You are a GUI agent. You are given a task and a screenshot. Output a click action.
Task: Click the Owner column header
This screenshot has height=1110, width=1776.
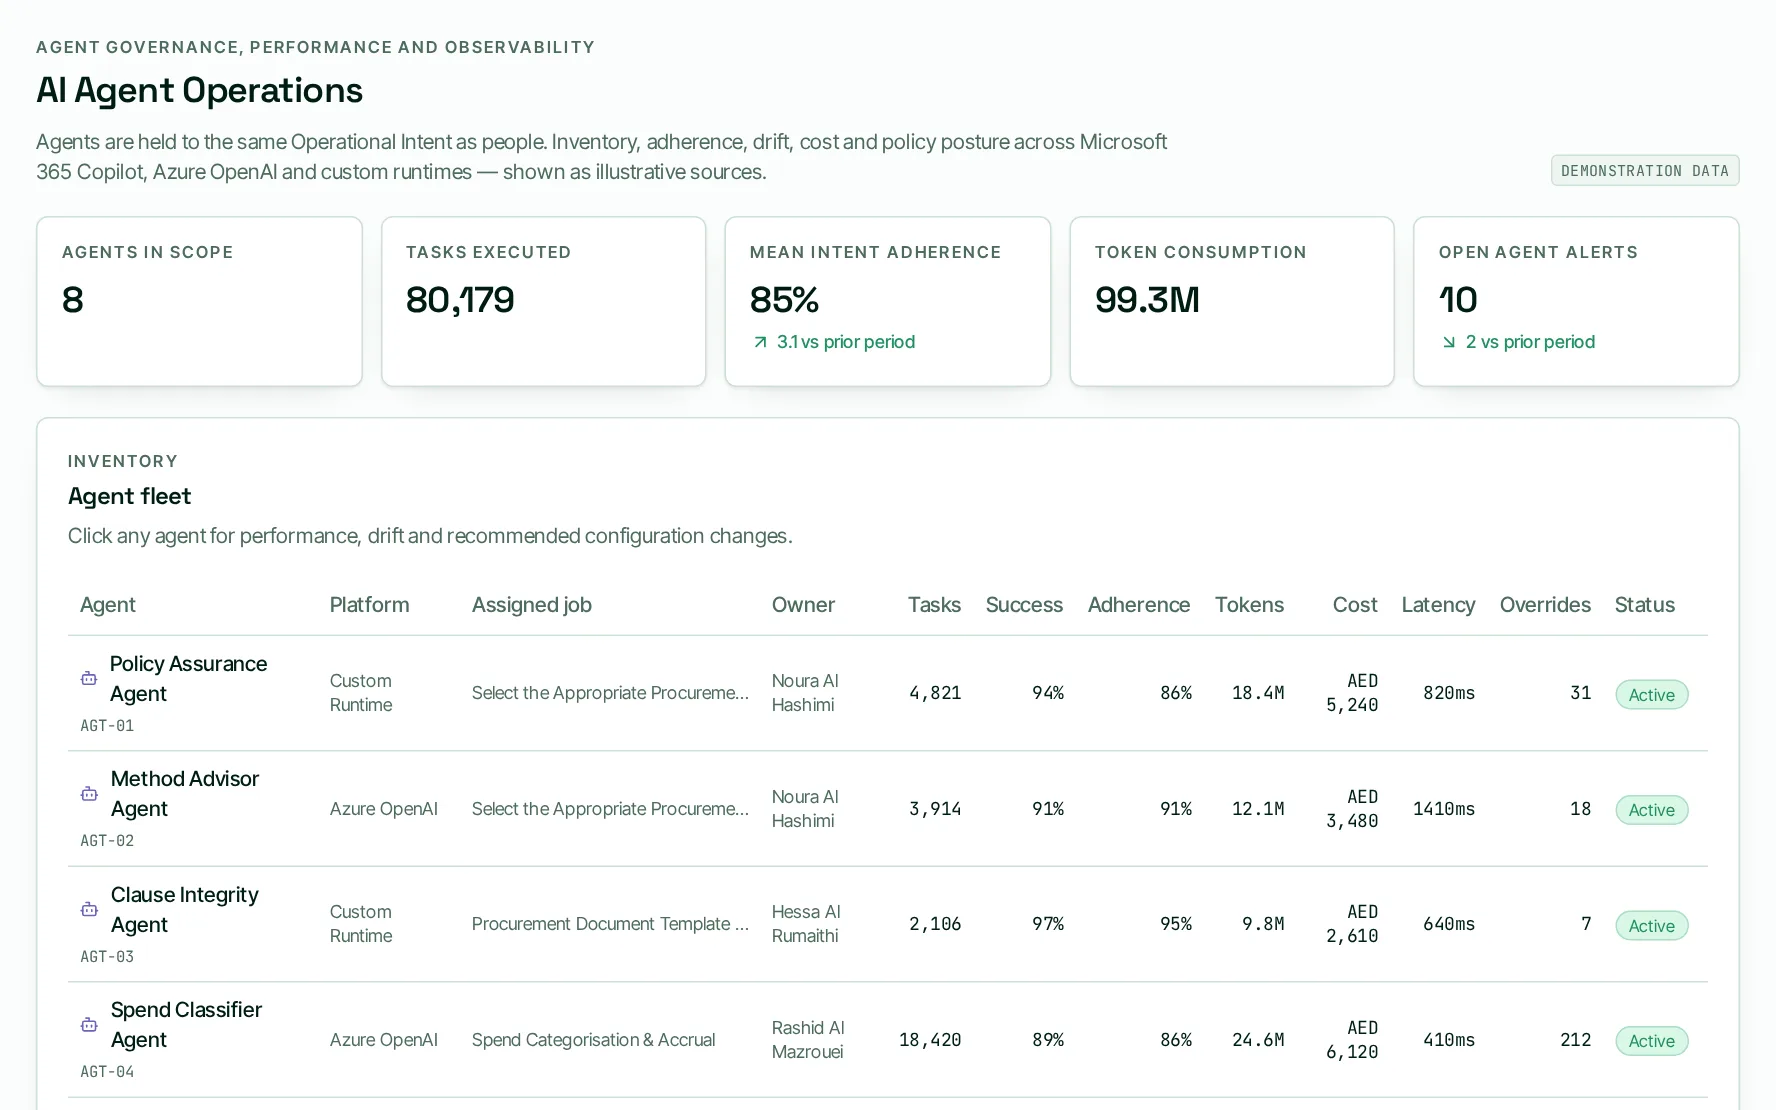803,605
